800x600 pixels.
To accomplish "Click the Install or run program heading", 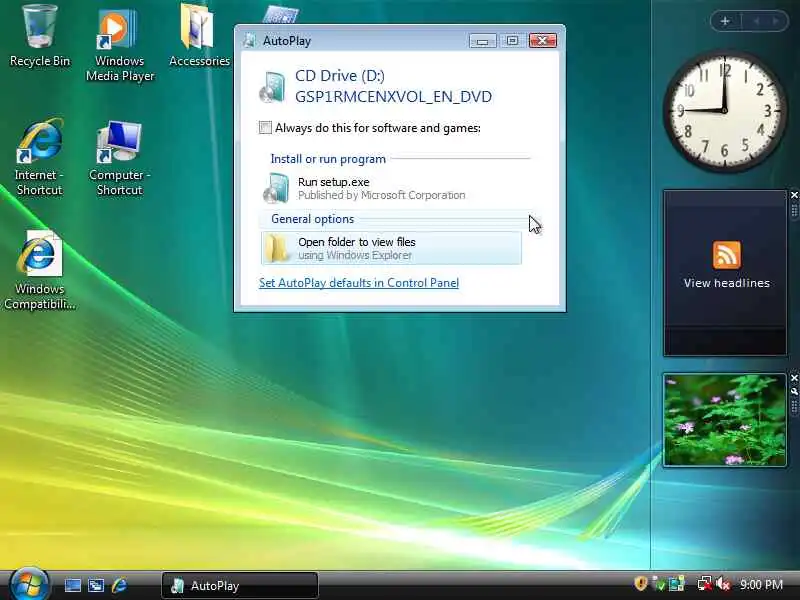I will 328,159.
